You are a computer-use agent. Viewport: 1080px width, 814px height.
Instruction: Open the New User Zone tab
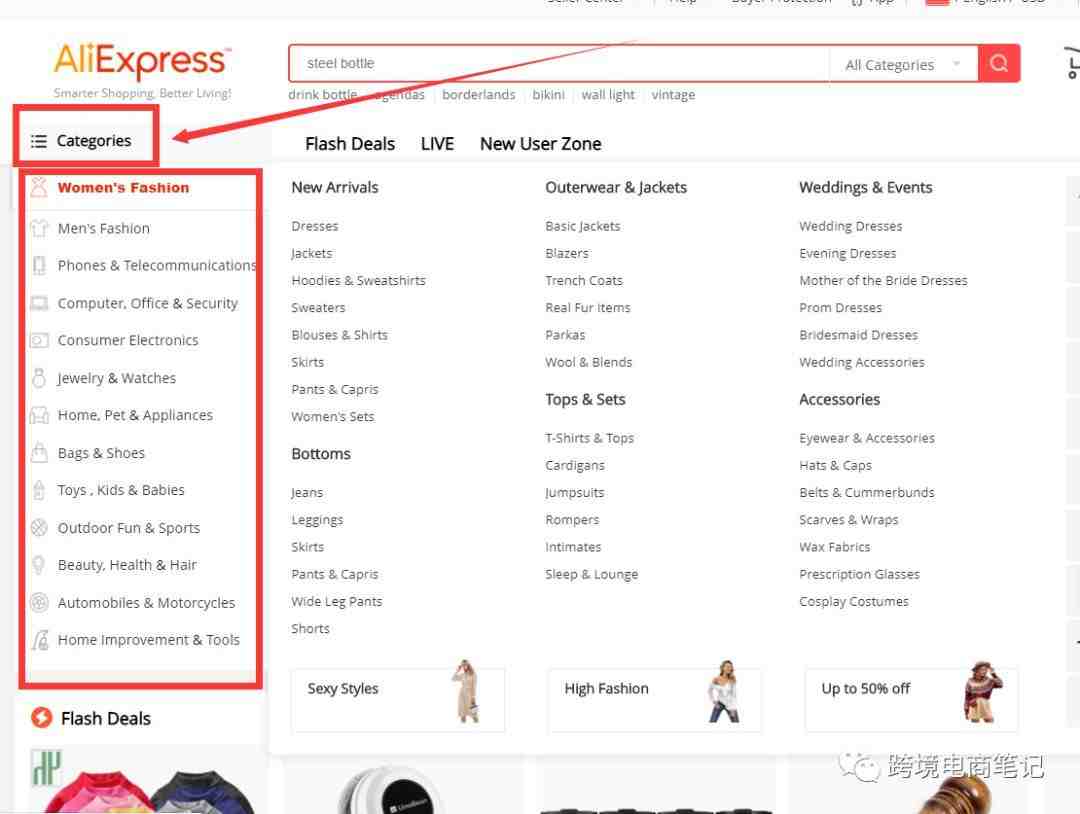pyautogui.click(x=541, y=144)
